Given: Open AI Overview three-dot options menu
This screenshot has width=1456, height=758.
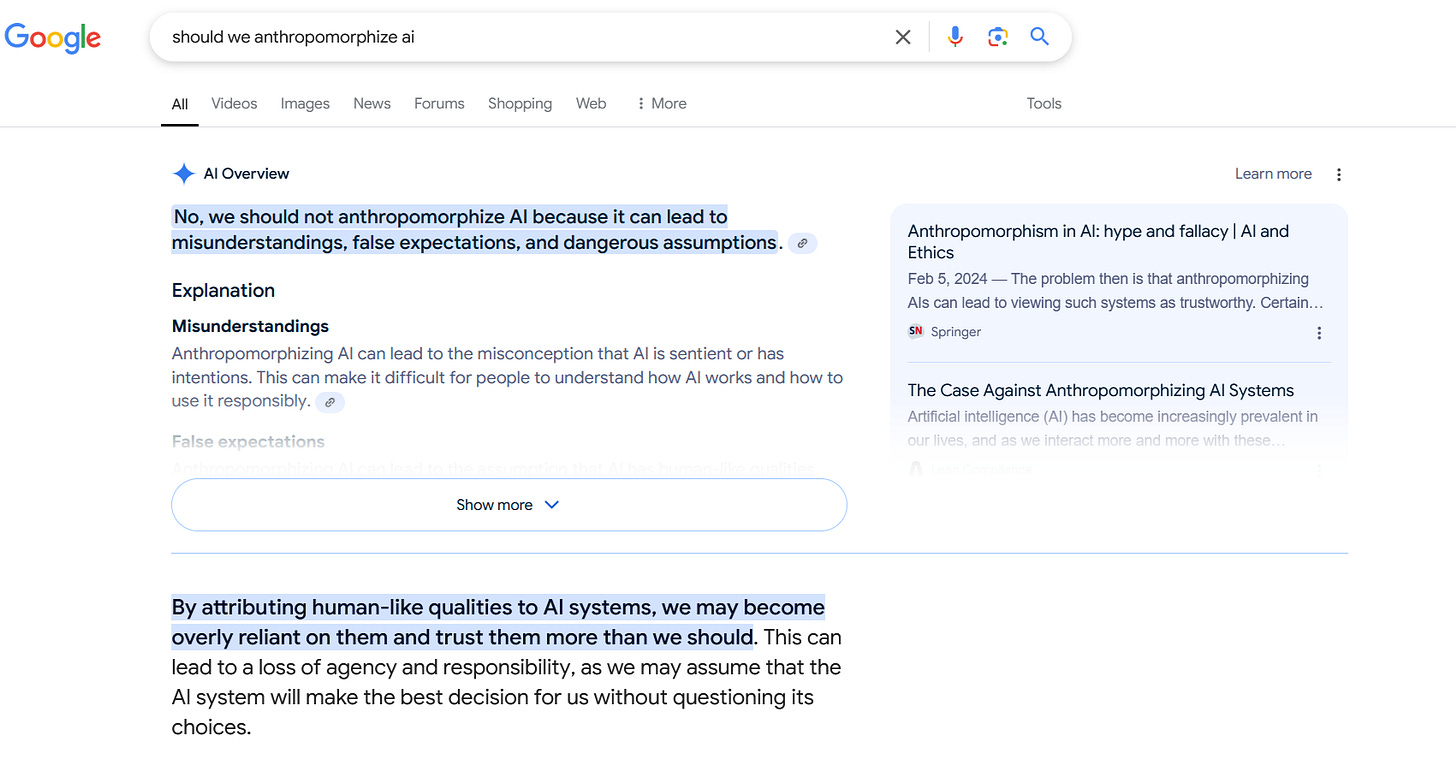Looking at the screenshot, I should tap(1339, 174).
